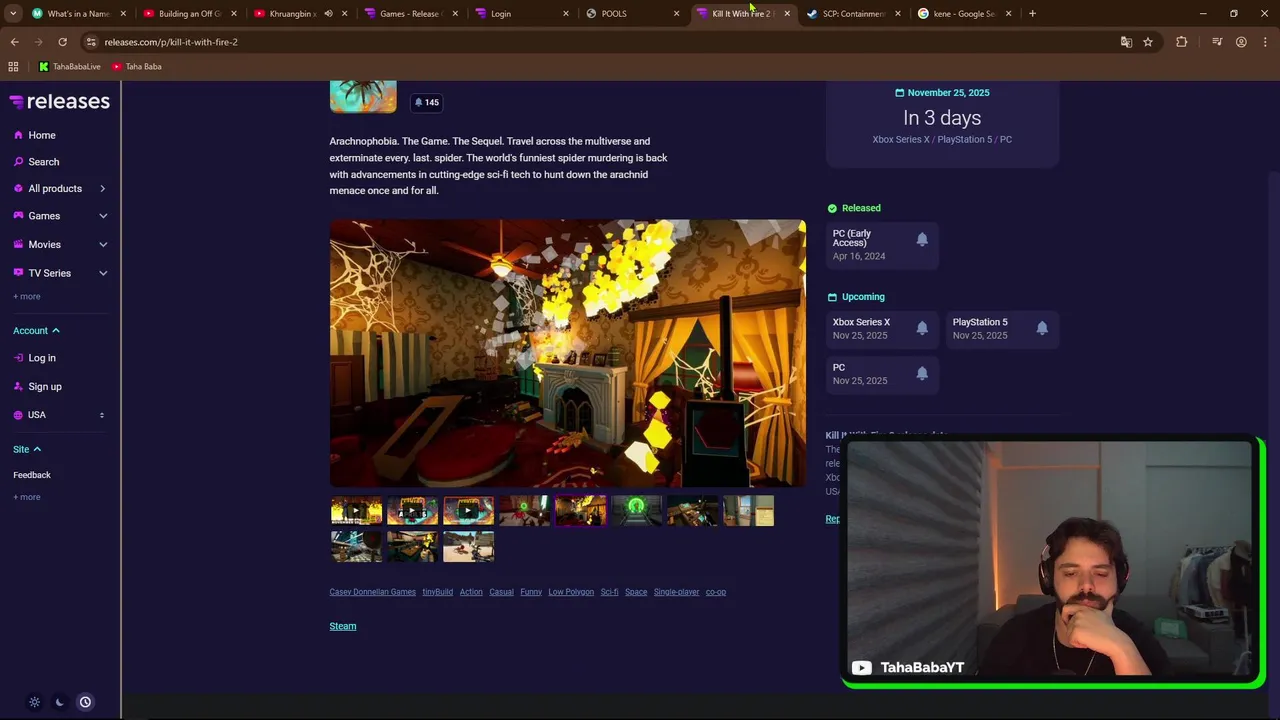1280x720 pixels.
Task: Expand the Movies sidebar dropdown
Action: 102,244
